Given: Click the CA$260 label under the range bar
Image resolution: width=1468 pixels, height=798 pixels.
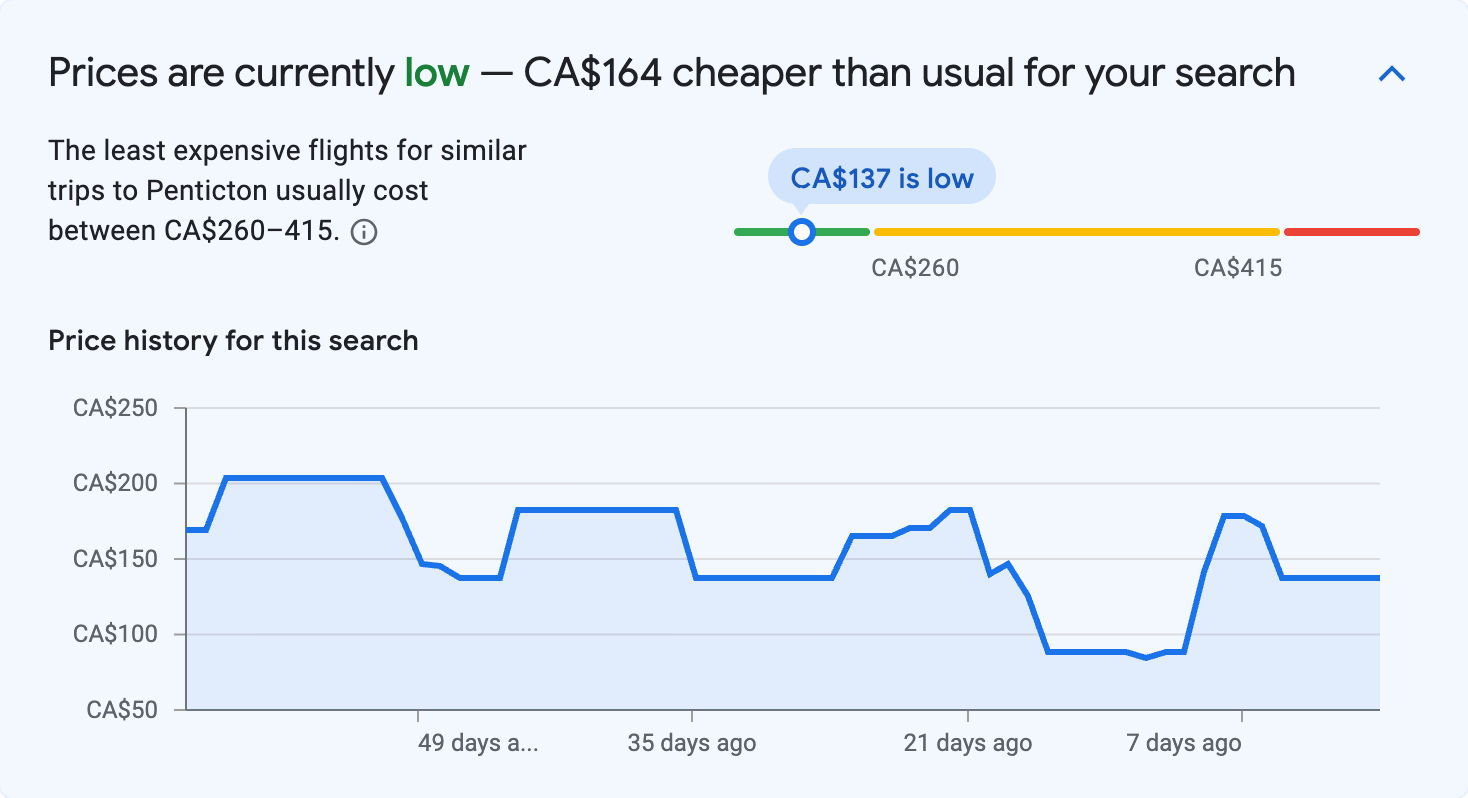Looking at the screenshot, I should point(915,268).
